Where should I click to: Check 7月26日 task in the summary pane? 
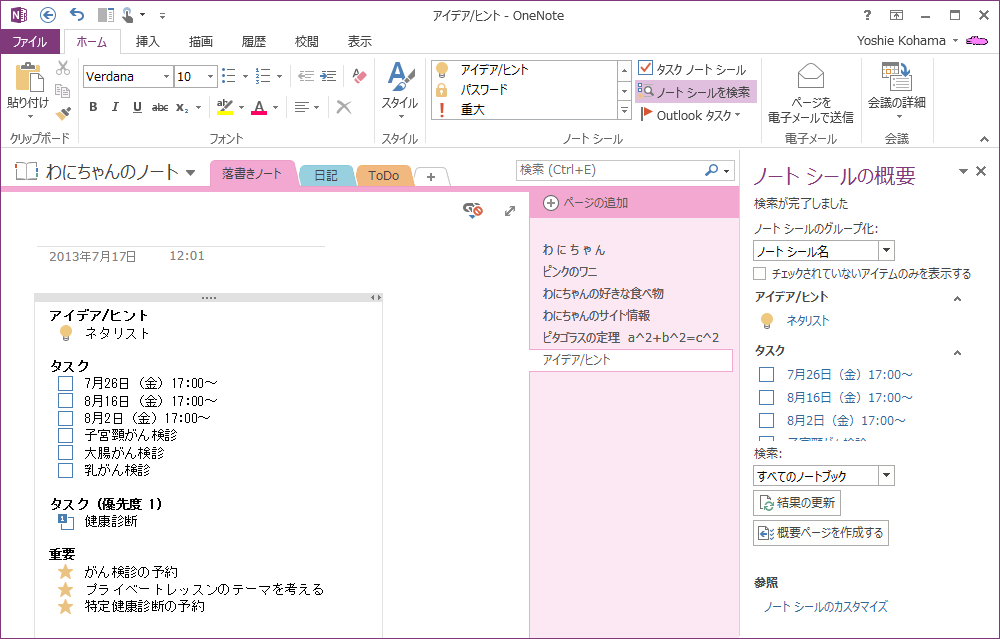pyautogui.click(x=767, y=374)
